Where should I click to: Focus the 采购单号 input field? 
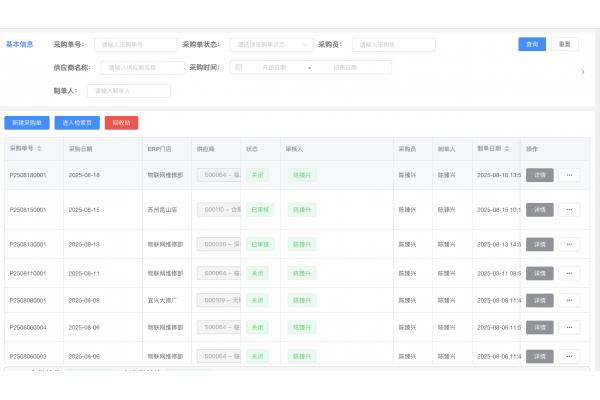[x=135, y=44]
